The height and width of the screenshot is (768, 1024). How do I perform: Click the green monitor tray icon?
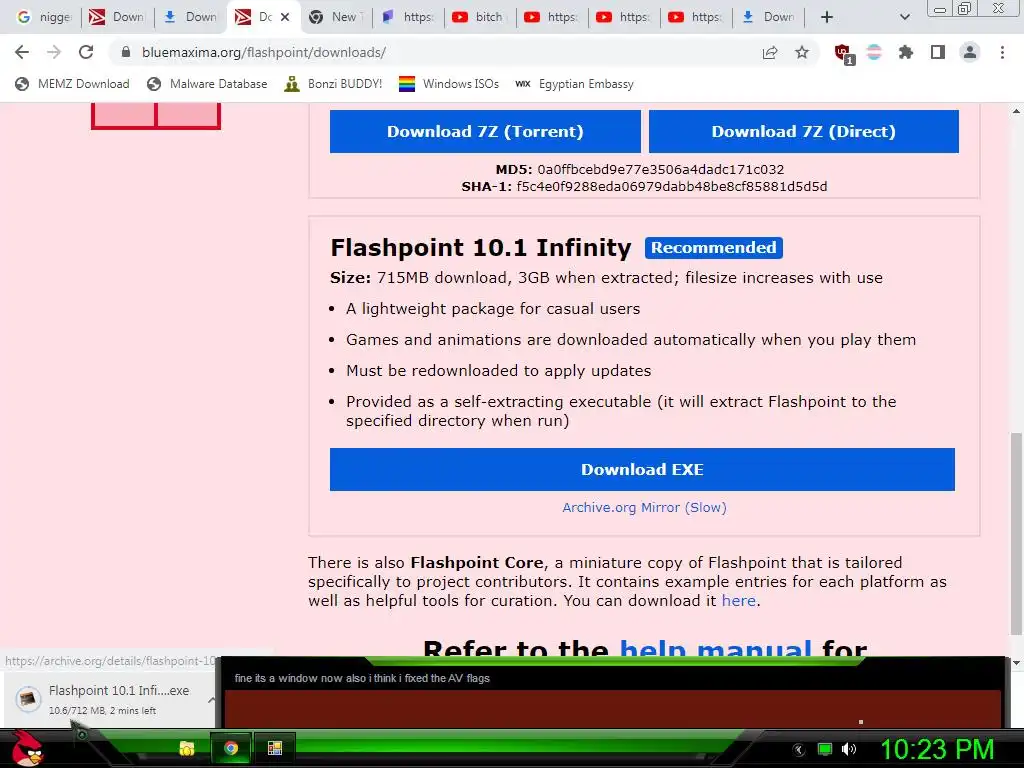(x=825, y=750)
